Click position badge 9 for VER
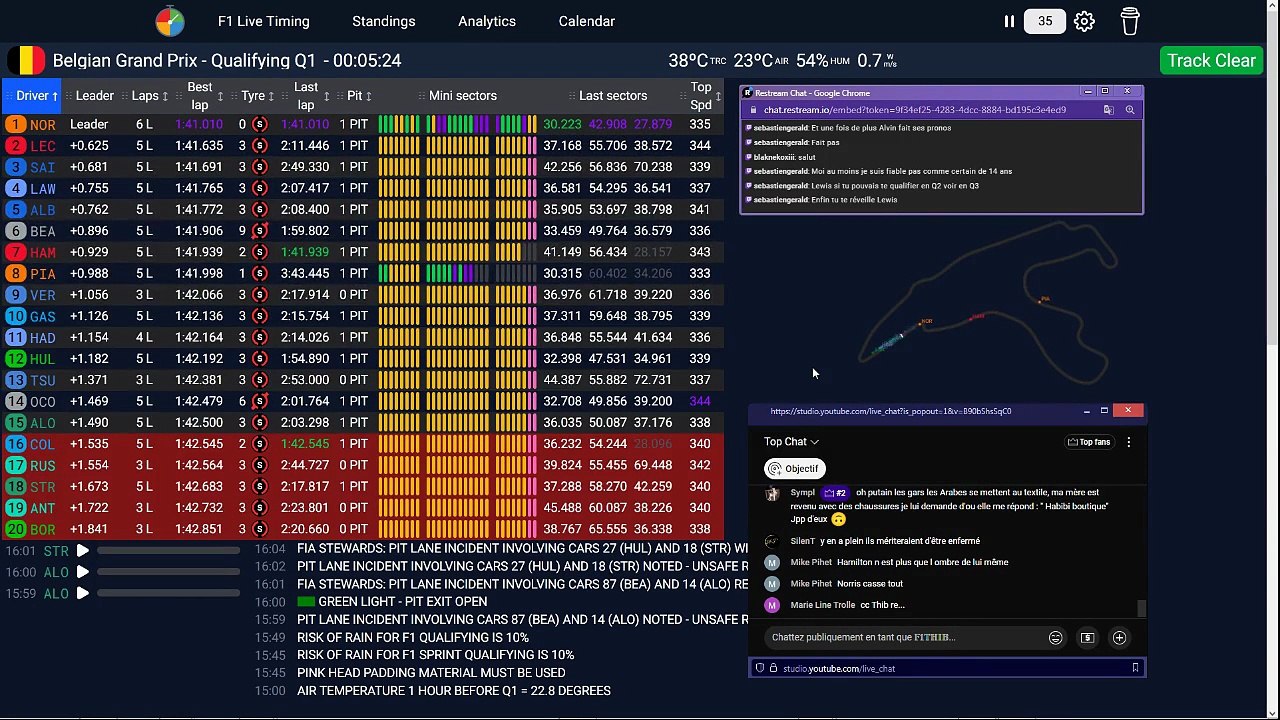 point(15,295)
